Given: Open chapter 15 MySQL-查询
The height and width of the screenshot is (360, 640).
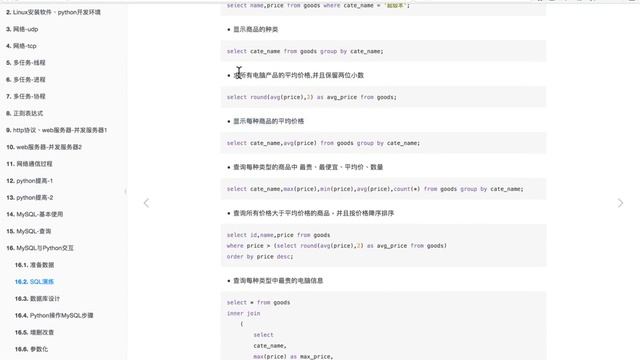Looking at the screenshot, I should point(29,231).
